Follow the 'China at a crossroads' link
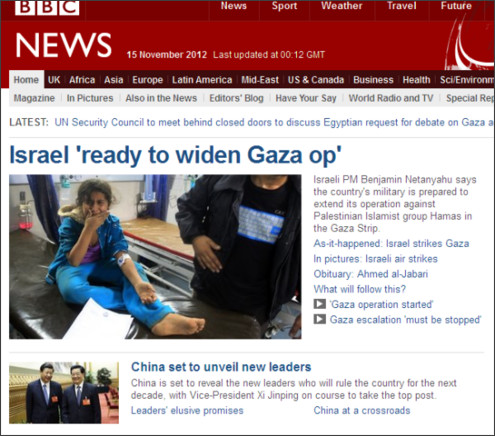Viewport: 495px width, 436px height. point(362,410)
